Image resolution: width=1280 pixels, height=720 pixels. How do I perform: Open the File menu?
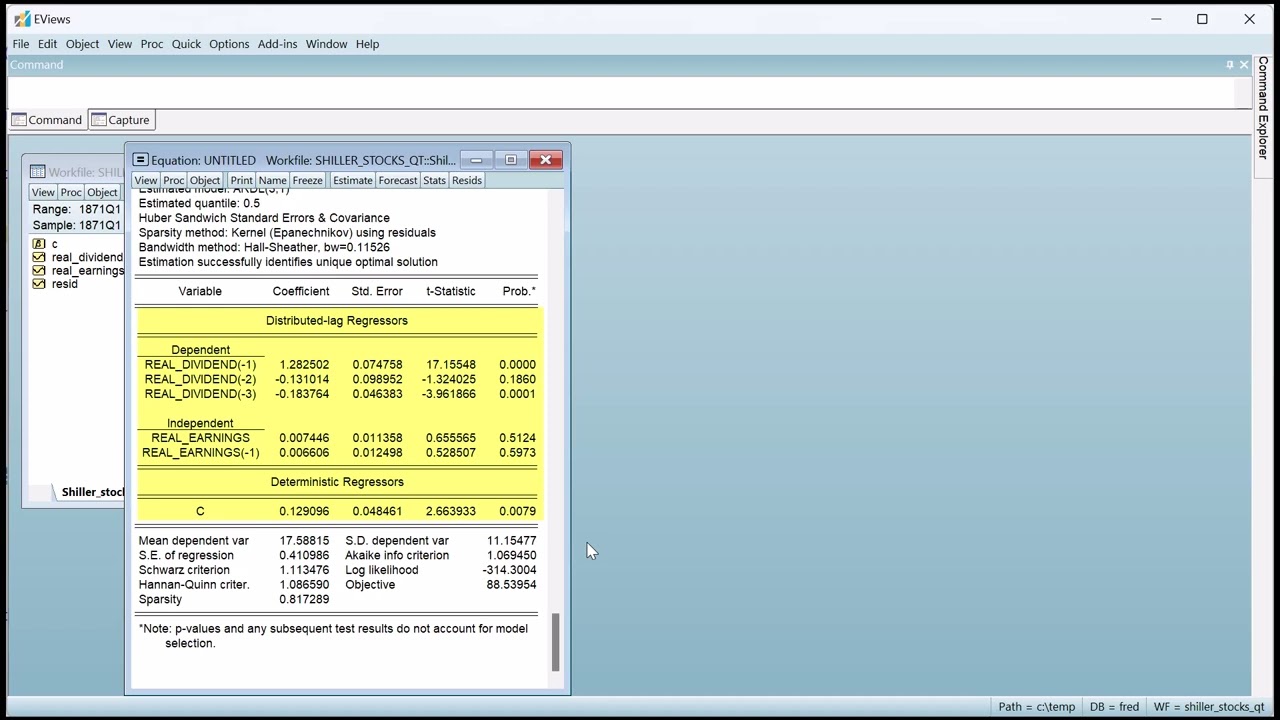click(21, 44)
